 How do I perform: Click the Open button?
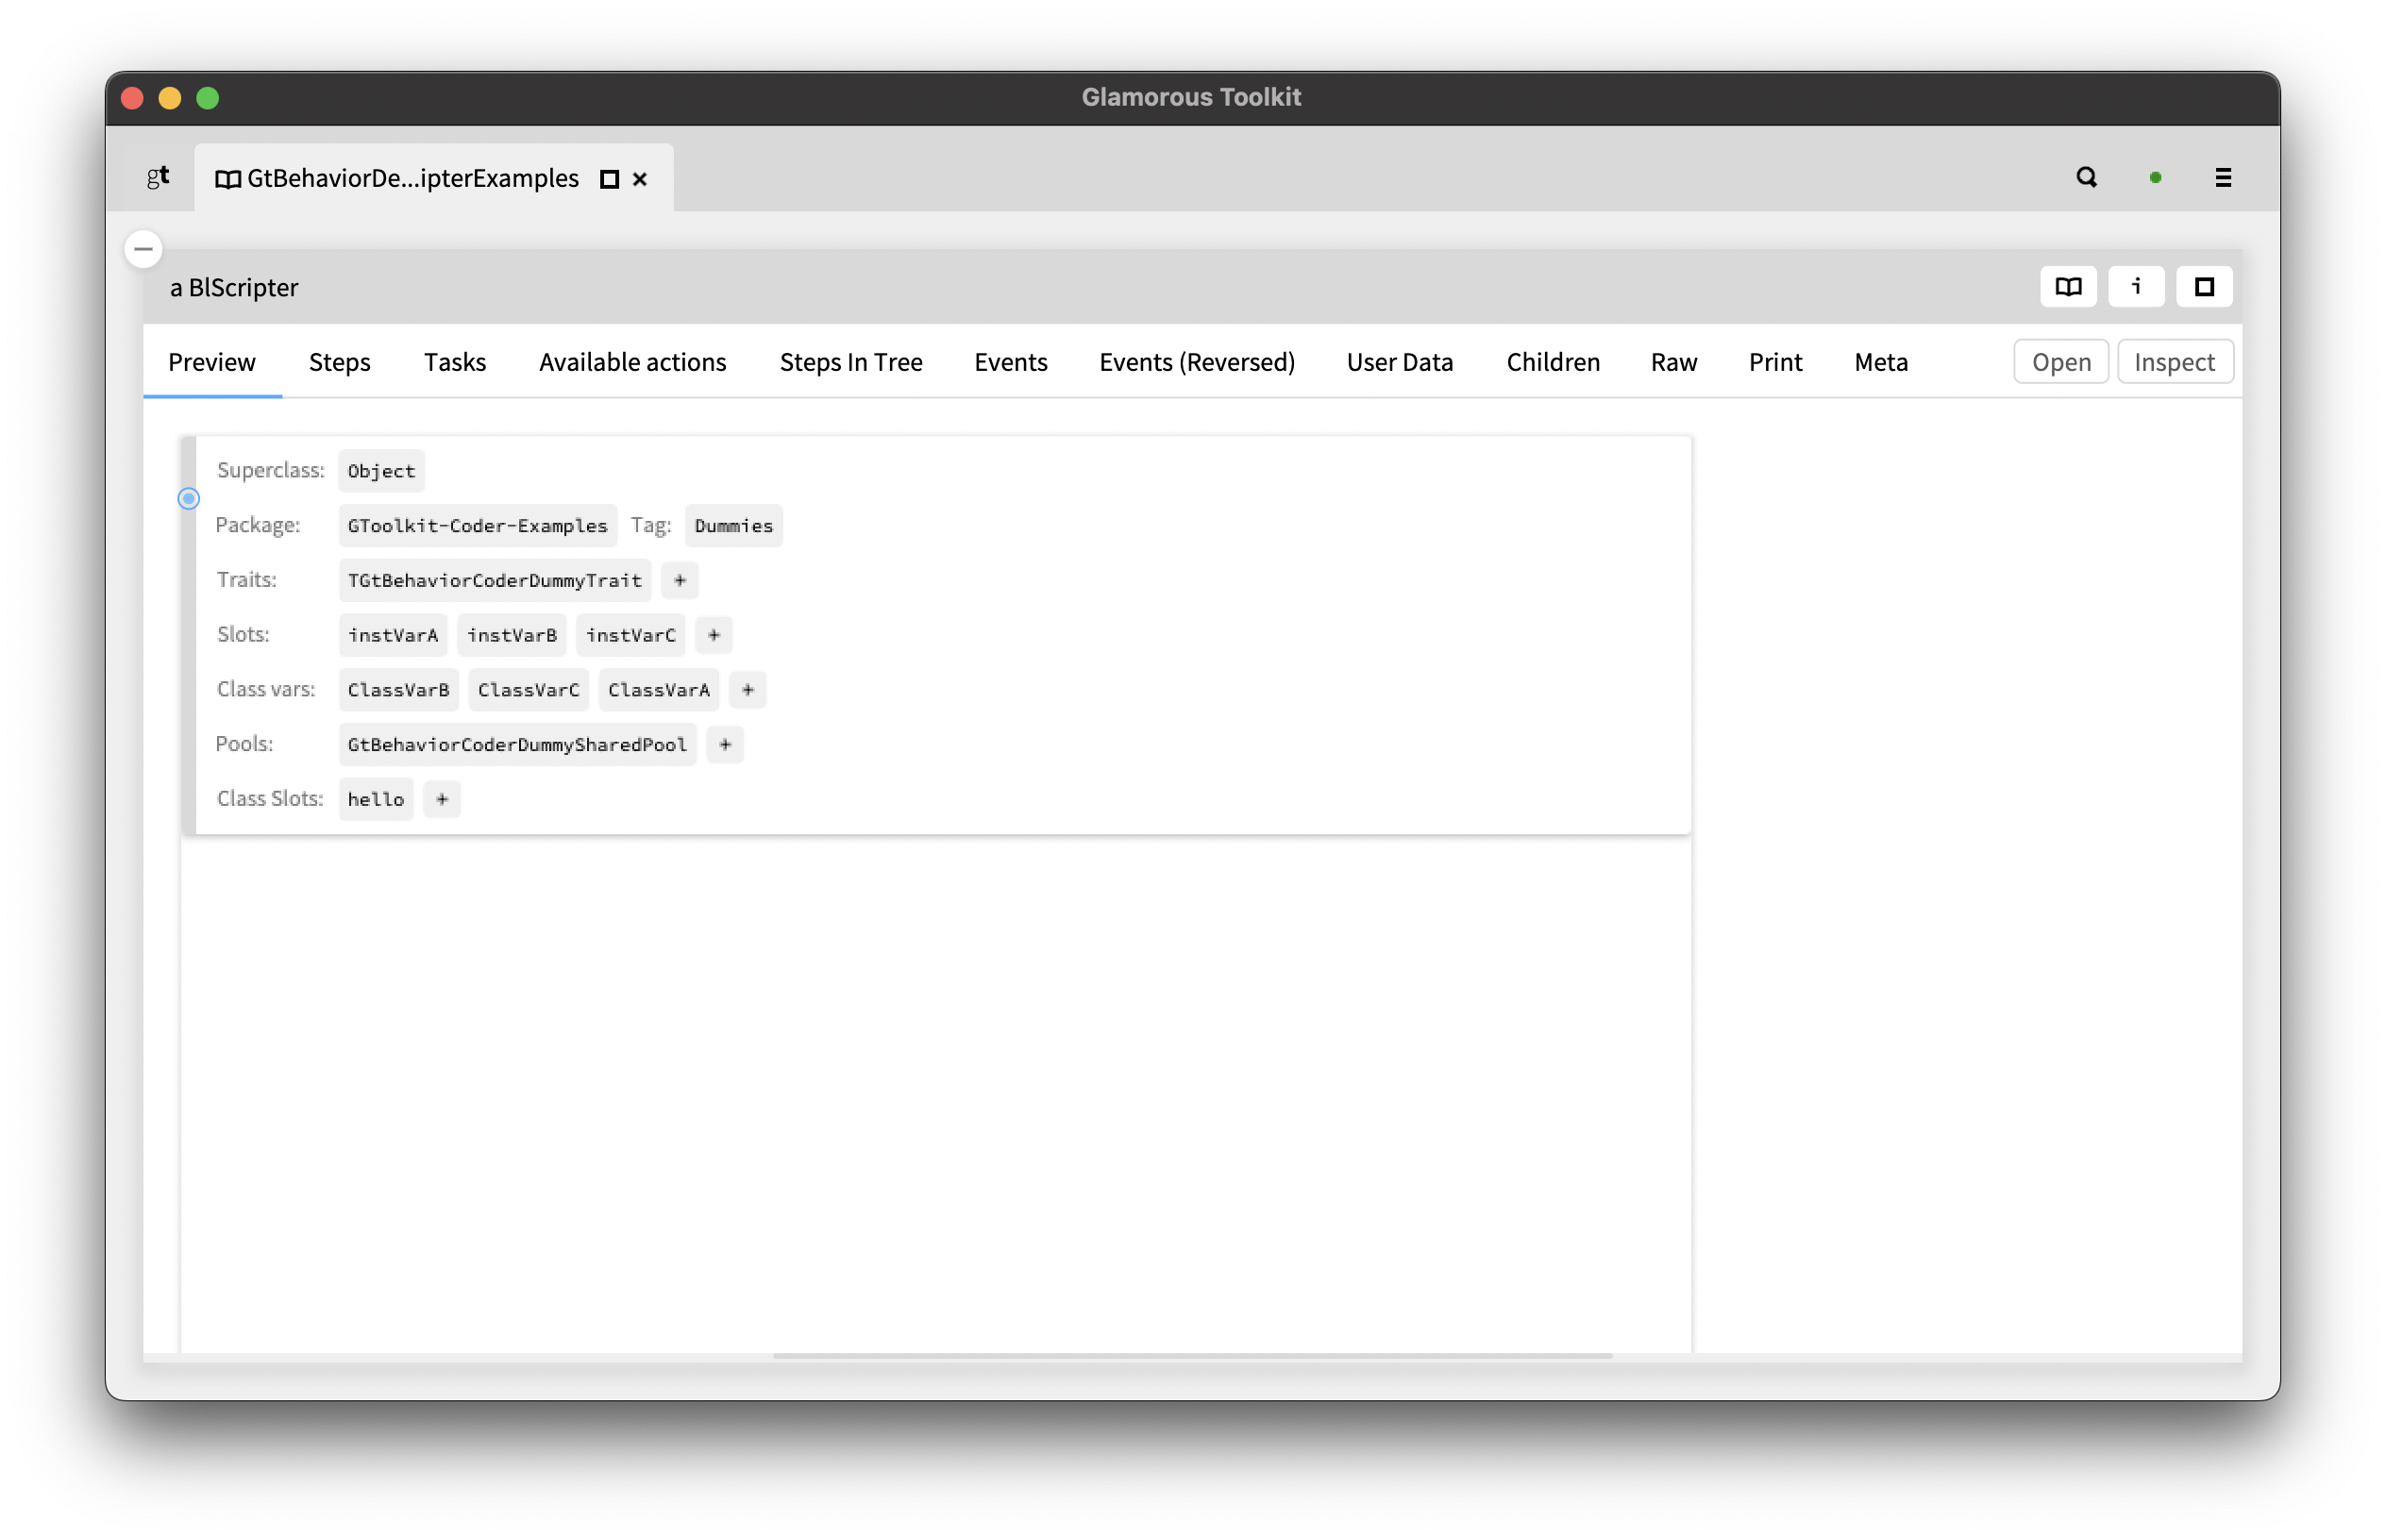(x=2060, y=361)
